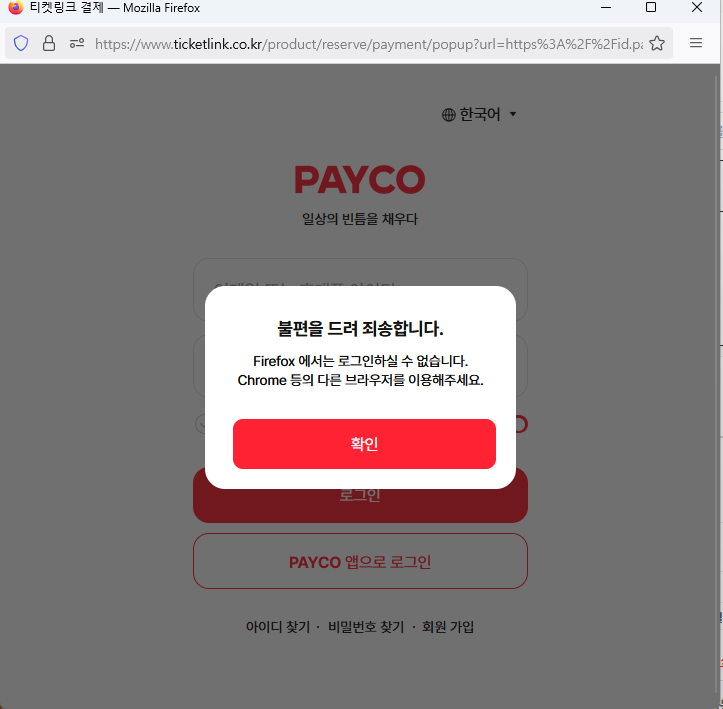This screenshot has height=709, width=723.
Task: Click the Firefox logo in title bar
Action: [16, 7]
